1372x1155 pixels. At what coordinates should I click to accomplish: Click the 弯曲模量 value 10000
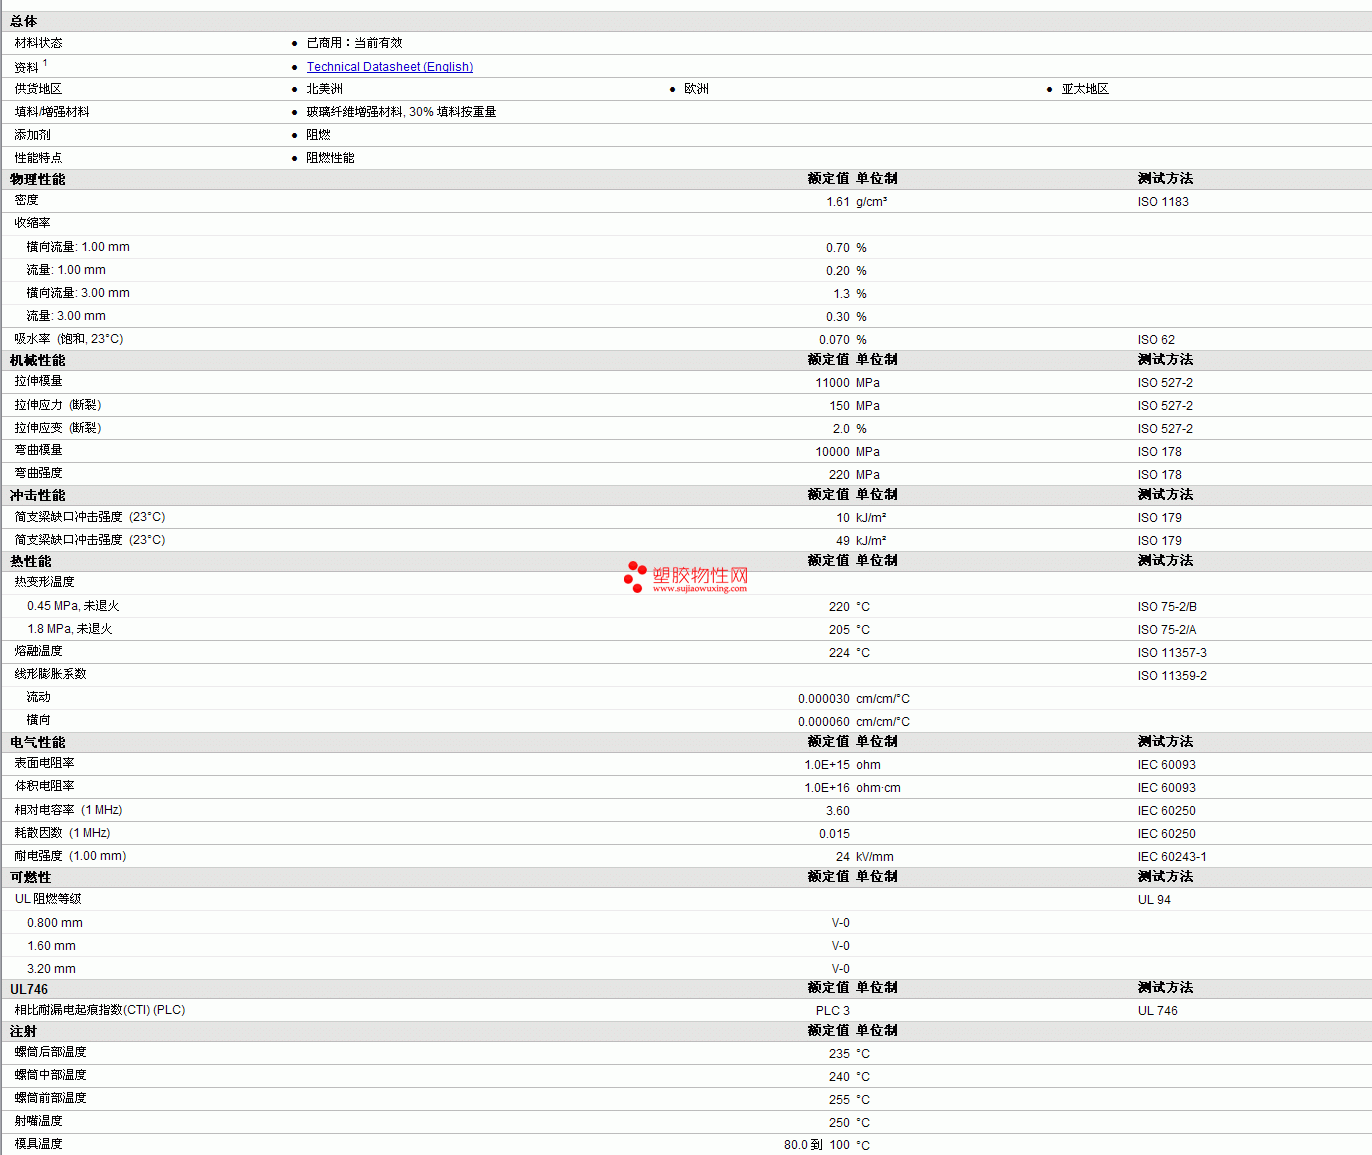(833, 452)
